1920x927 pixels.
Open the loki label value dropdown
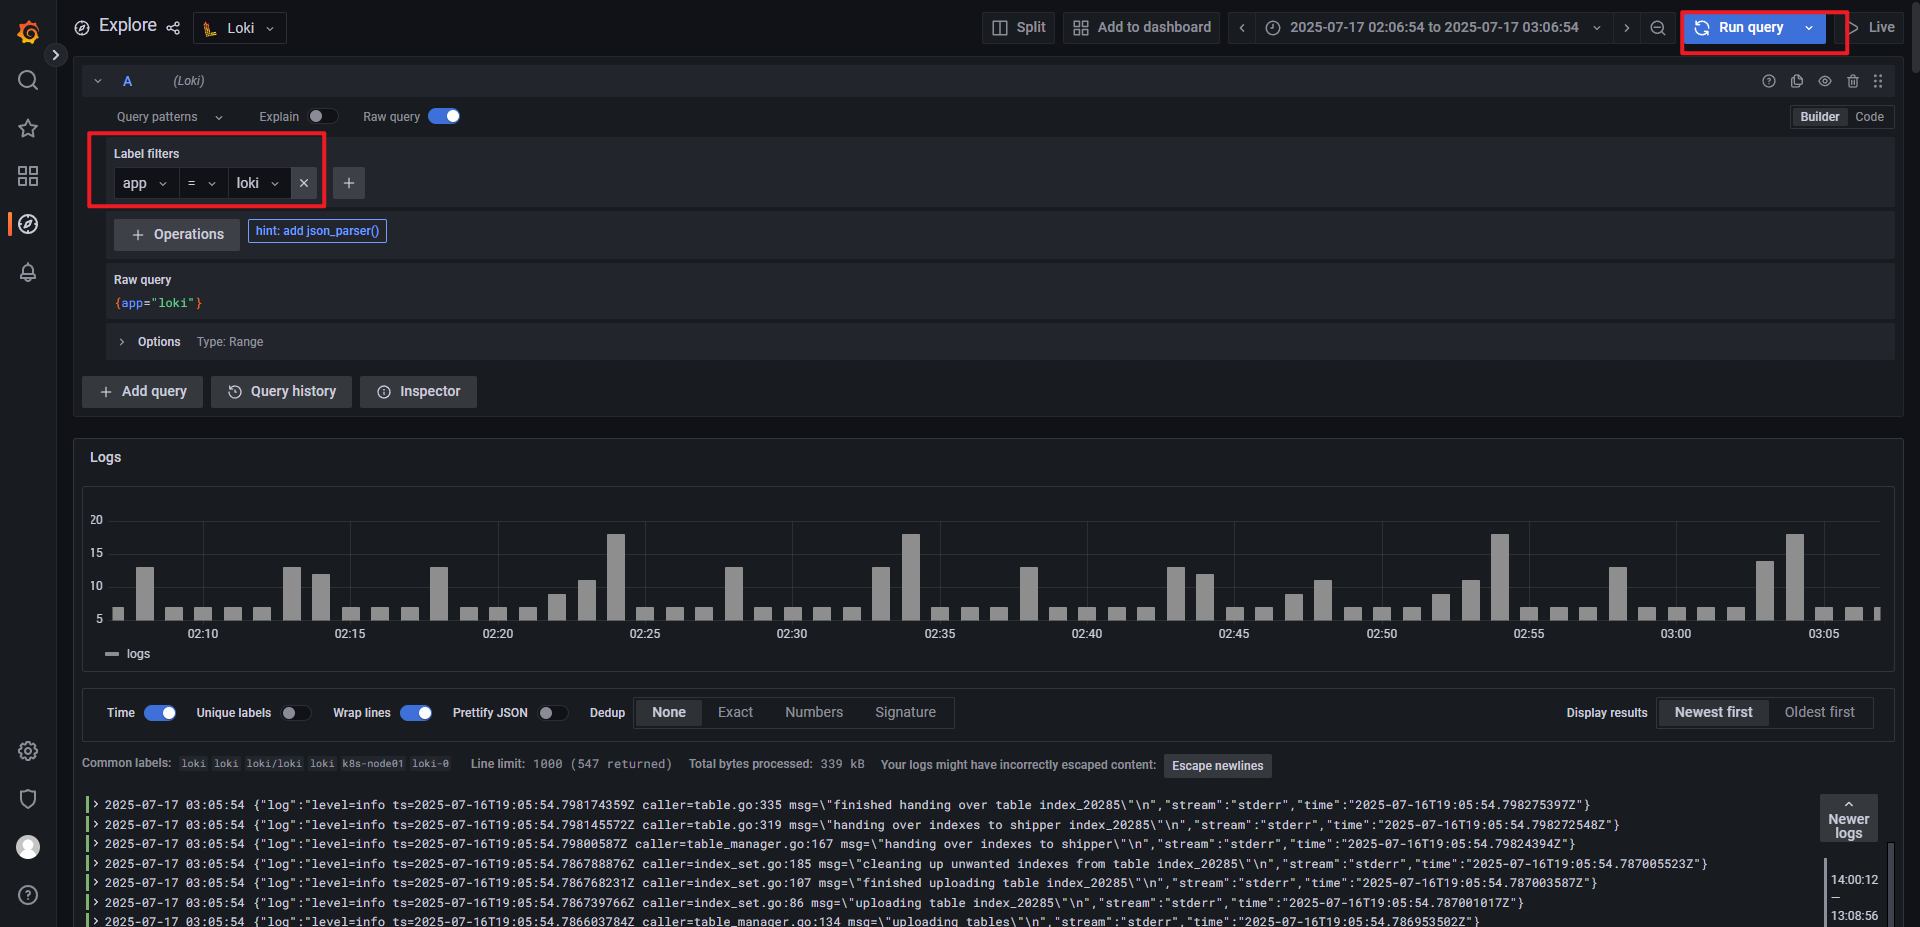pos(259,183)
